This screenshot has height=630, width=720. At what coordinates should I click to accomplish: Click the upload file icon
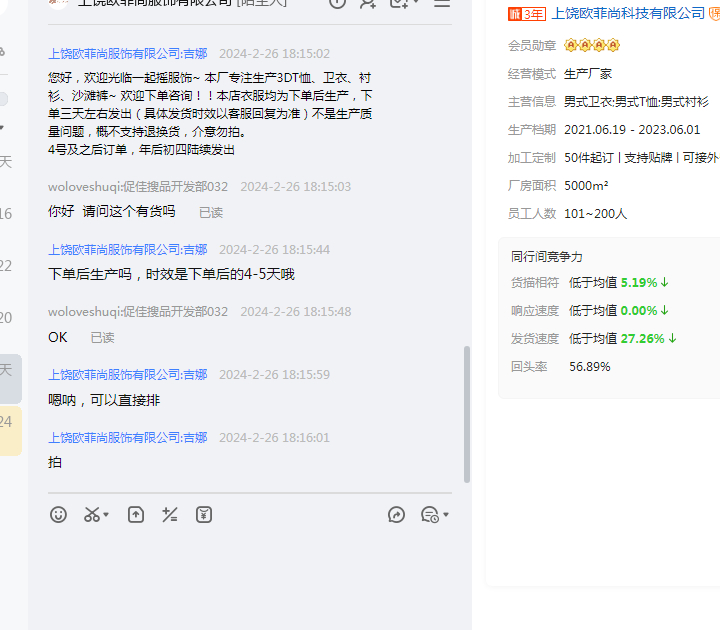136,514
